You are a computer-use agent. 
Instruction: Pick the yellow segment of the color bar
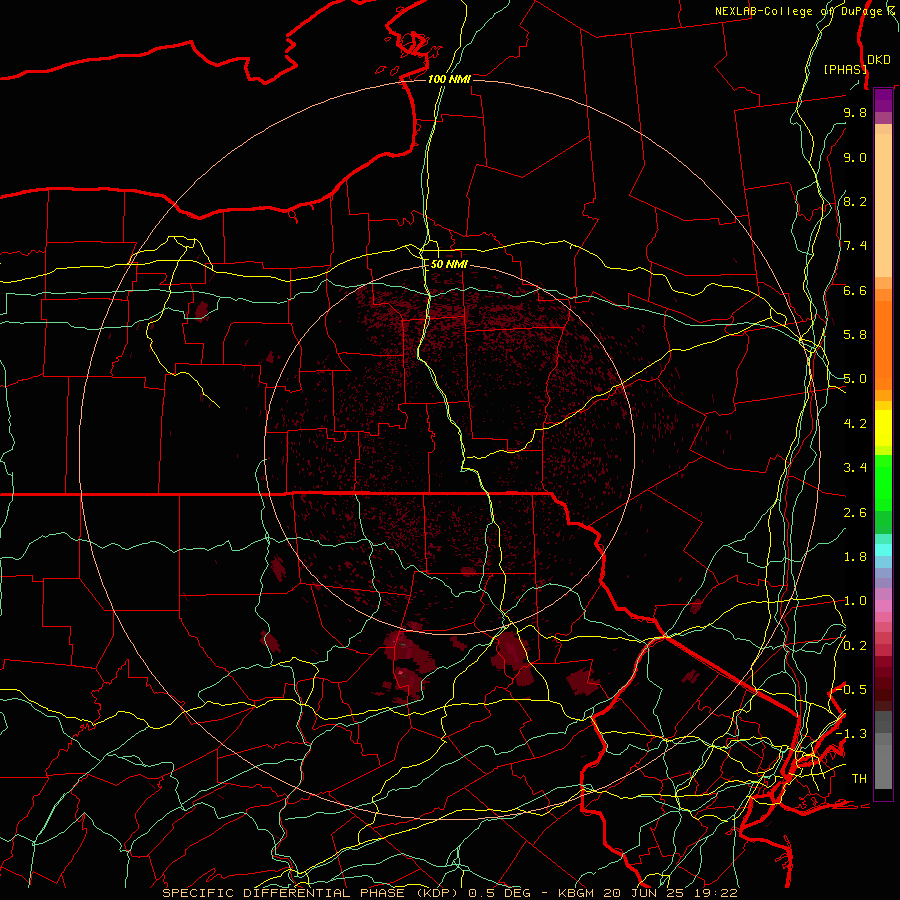pyautogui.click(x=883, y=428)
